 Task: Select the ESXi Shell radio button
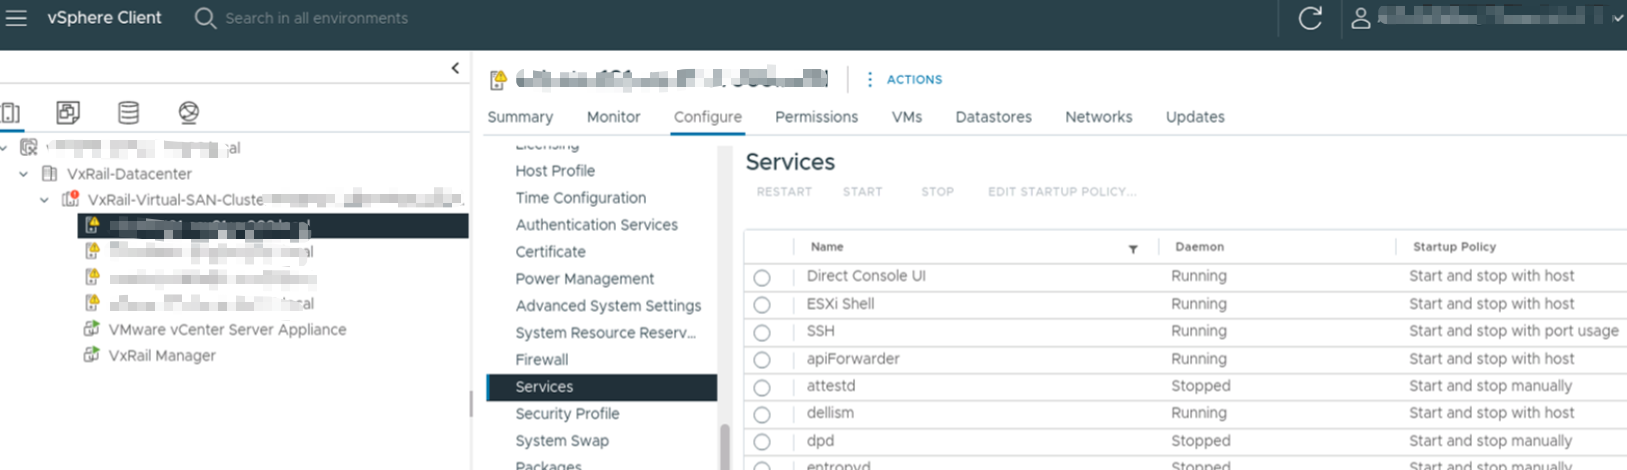[762, 304]
